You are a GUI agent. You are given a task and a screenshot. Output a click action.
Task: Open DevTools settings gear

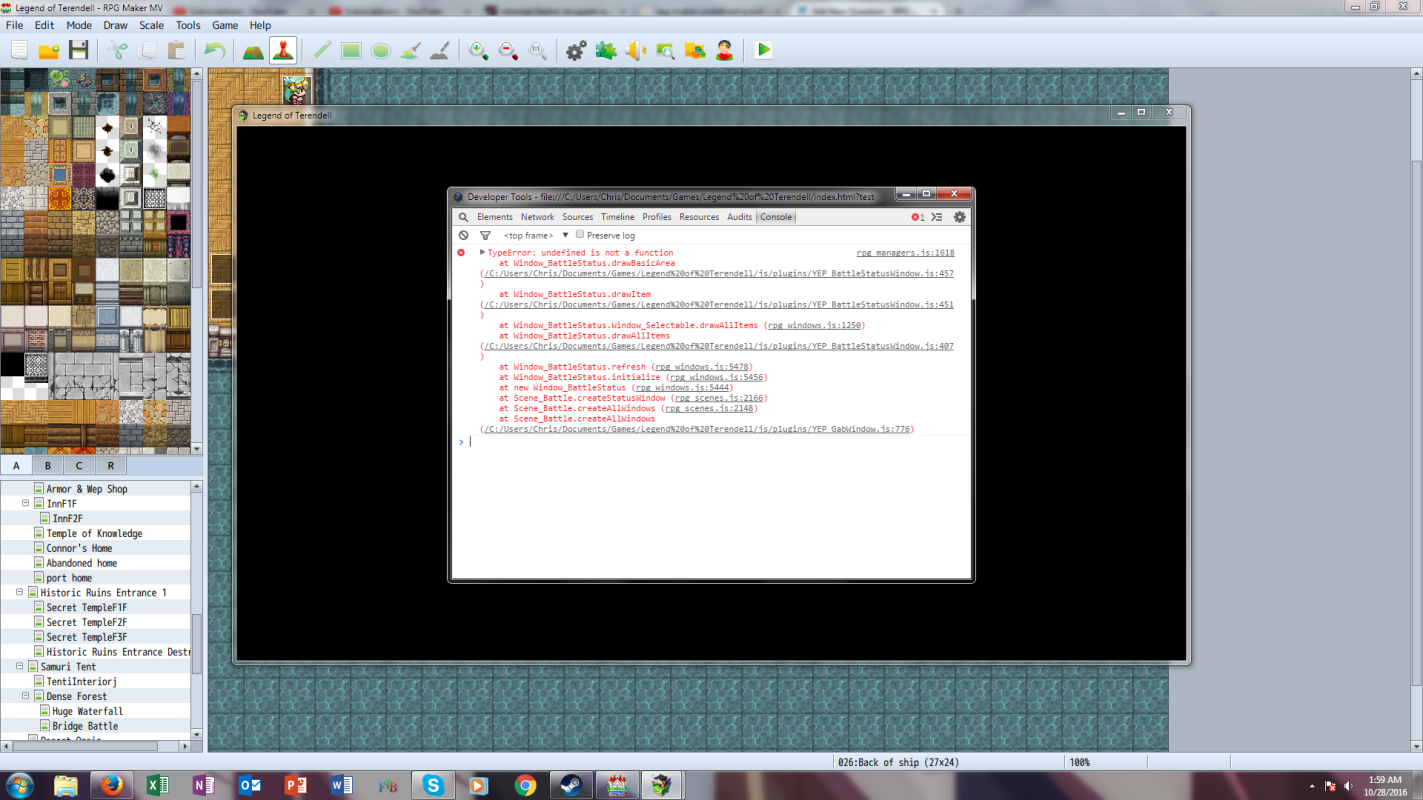(x=960, y=217)
